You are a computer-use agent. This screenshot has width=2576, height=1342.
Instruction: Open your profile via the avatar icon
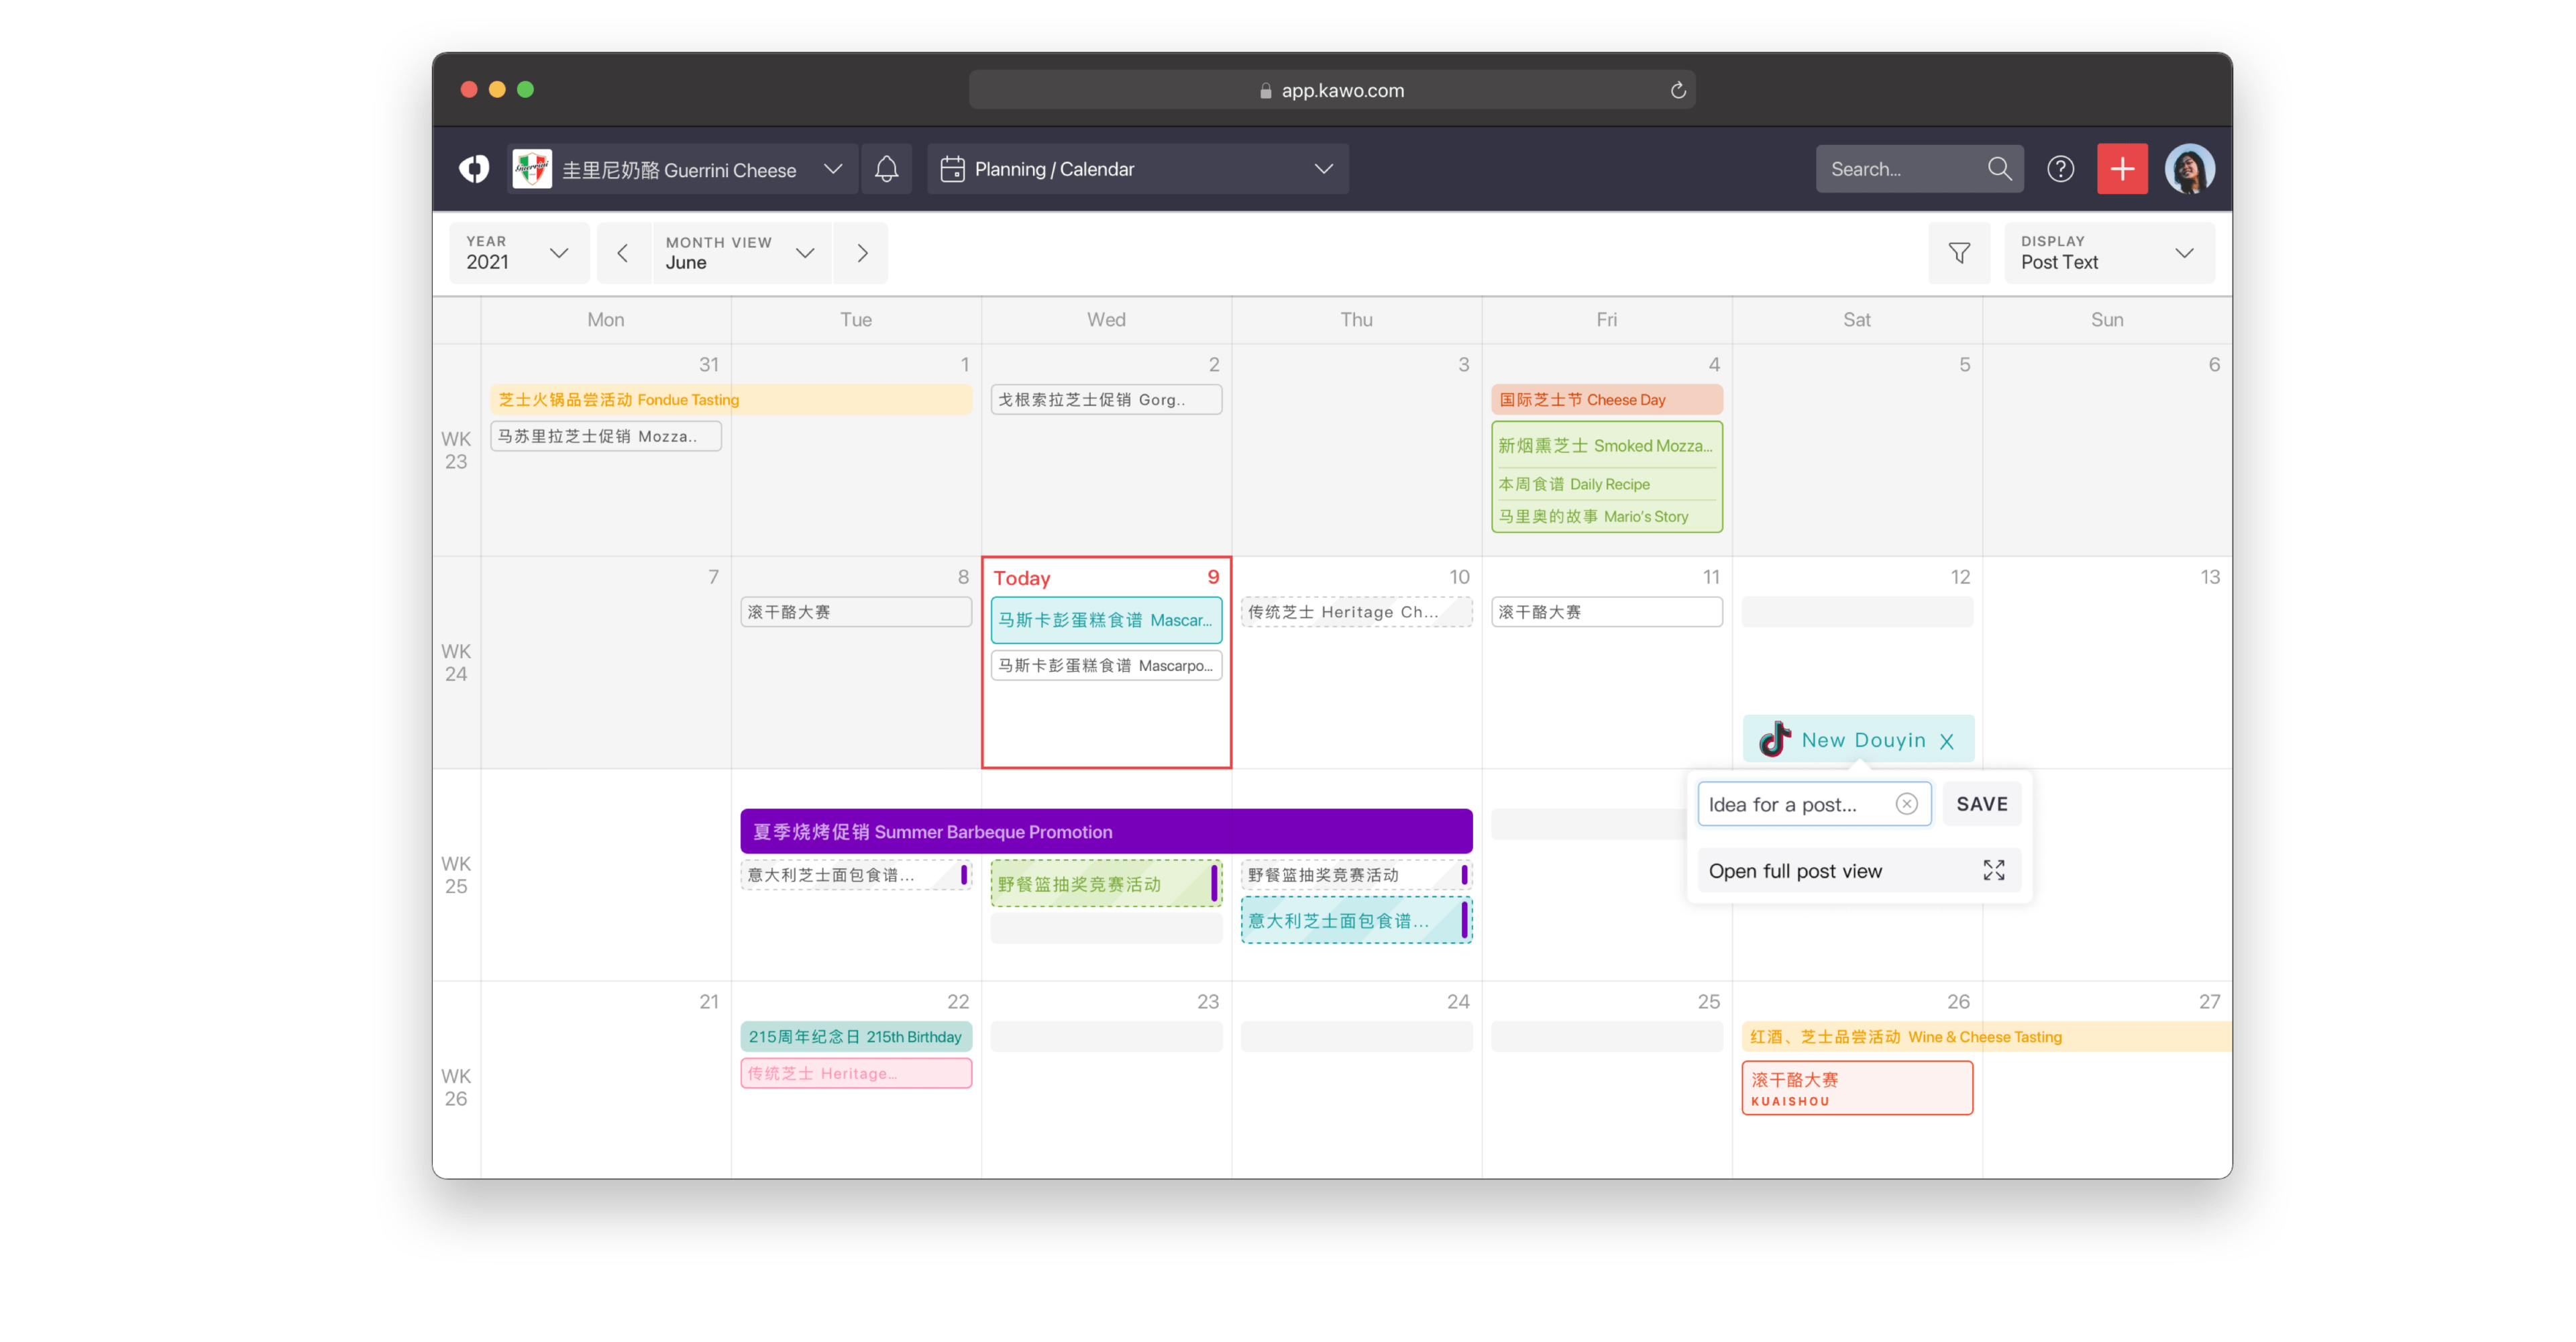(x=2190, y=169)
